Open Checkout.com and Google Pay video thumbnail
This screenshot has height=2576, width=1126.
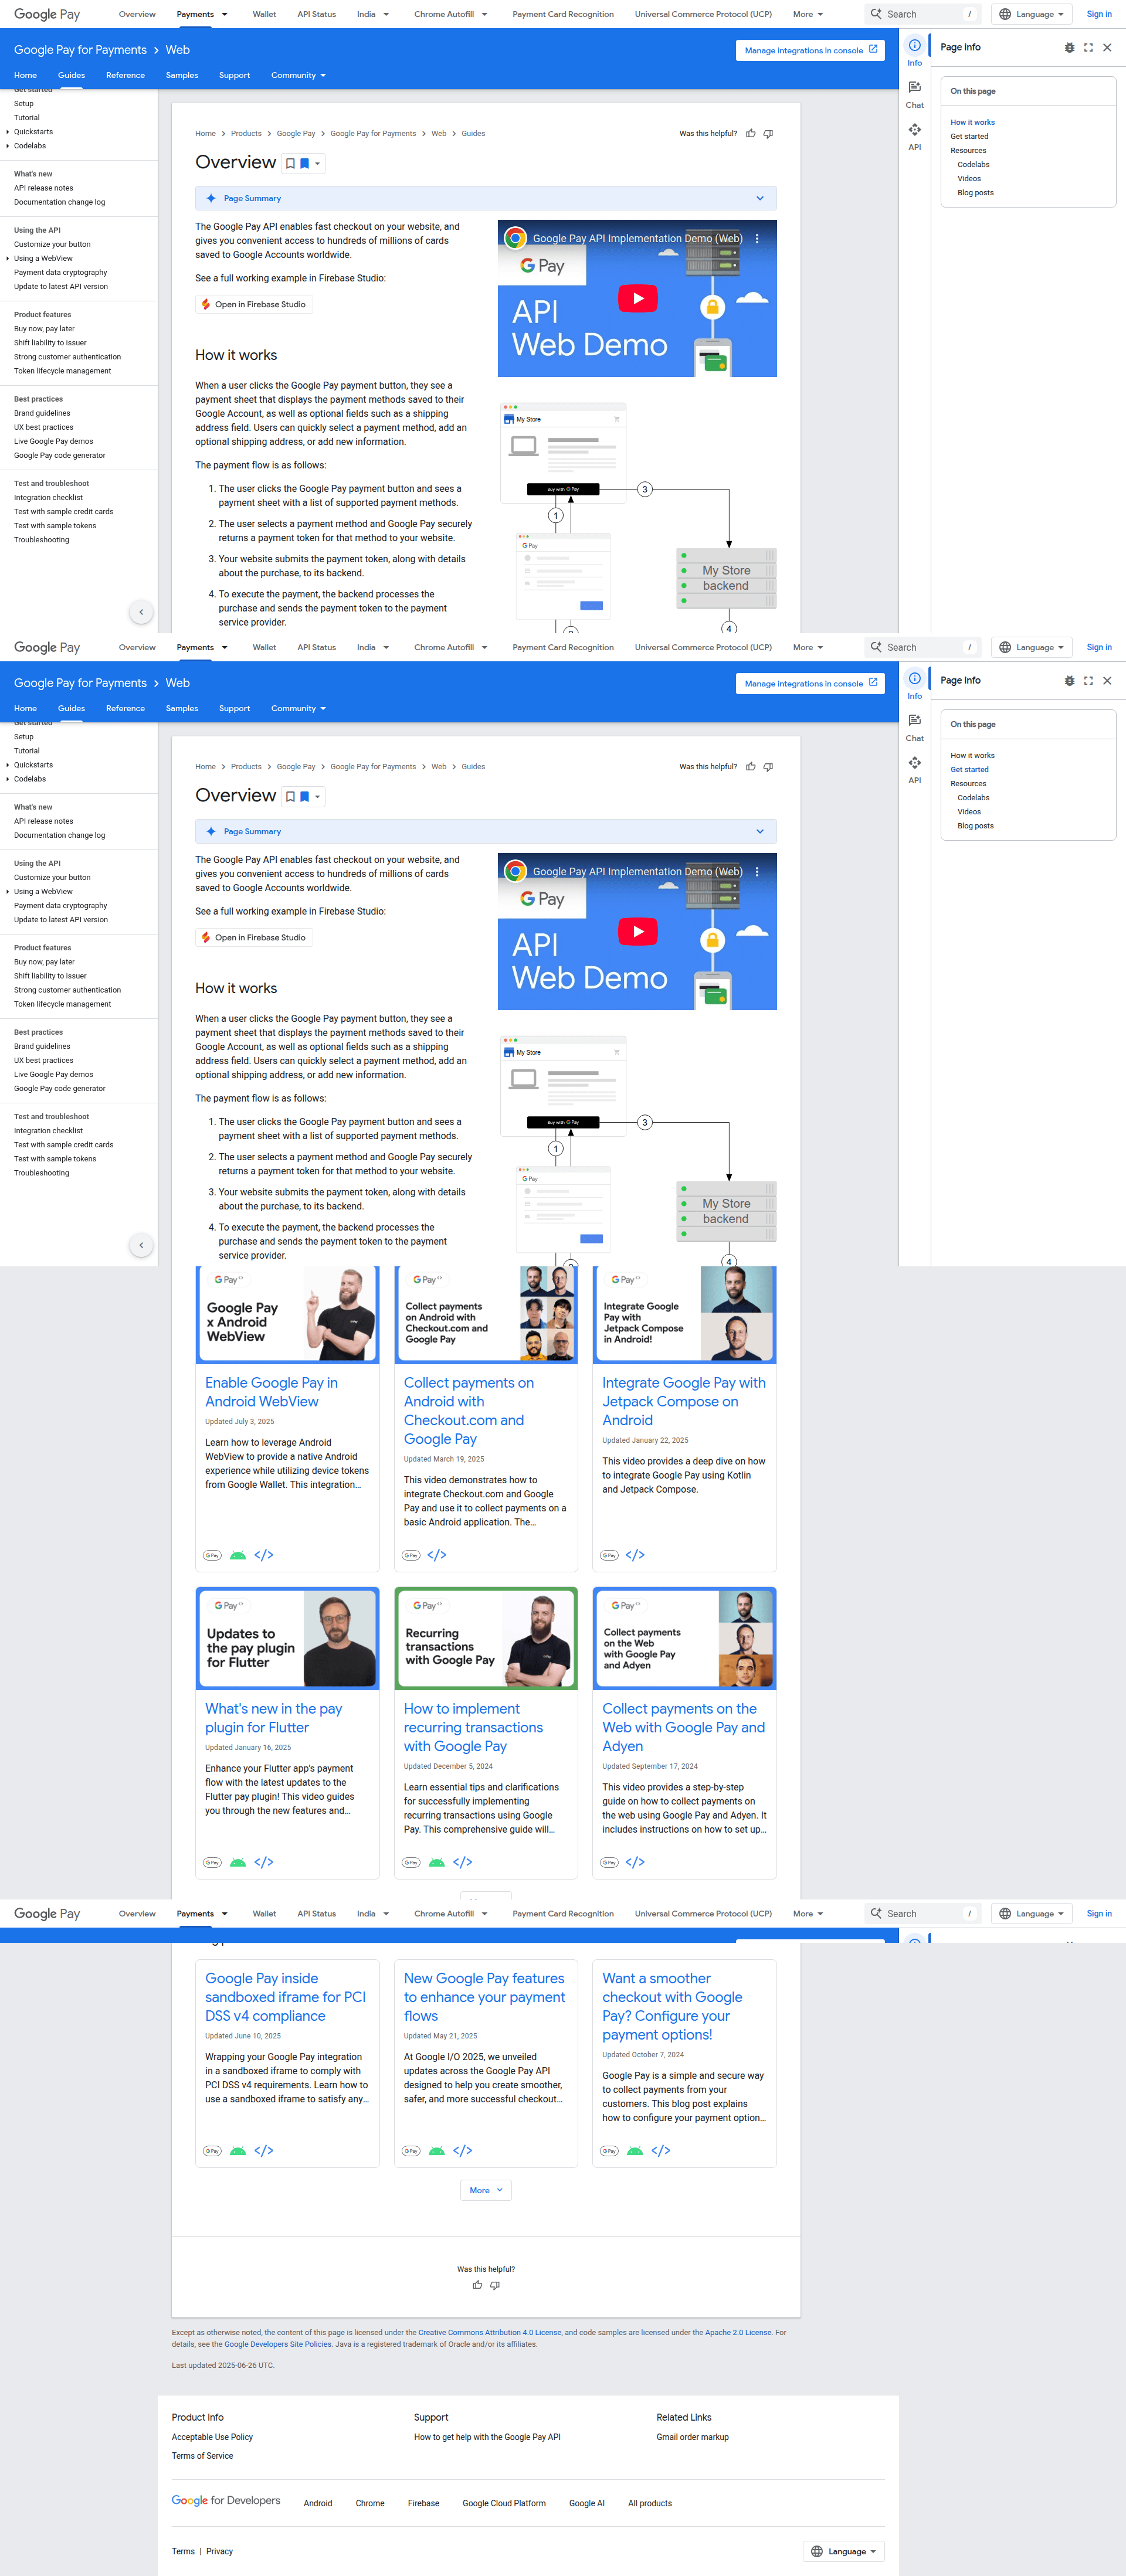[486, 1314]
